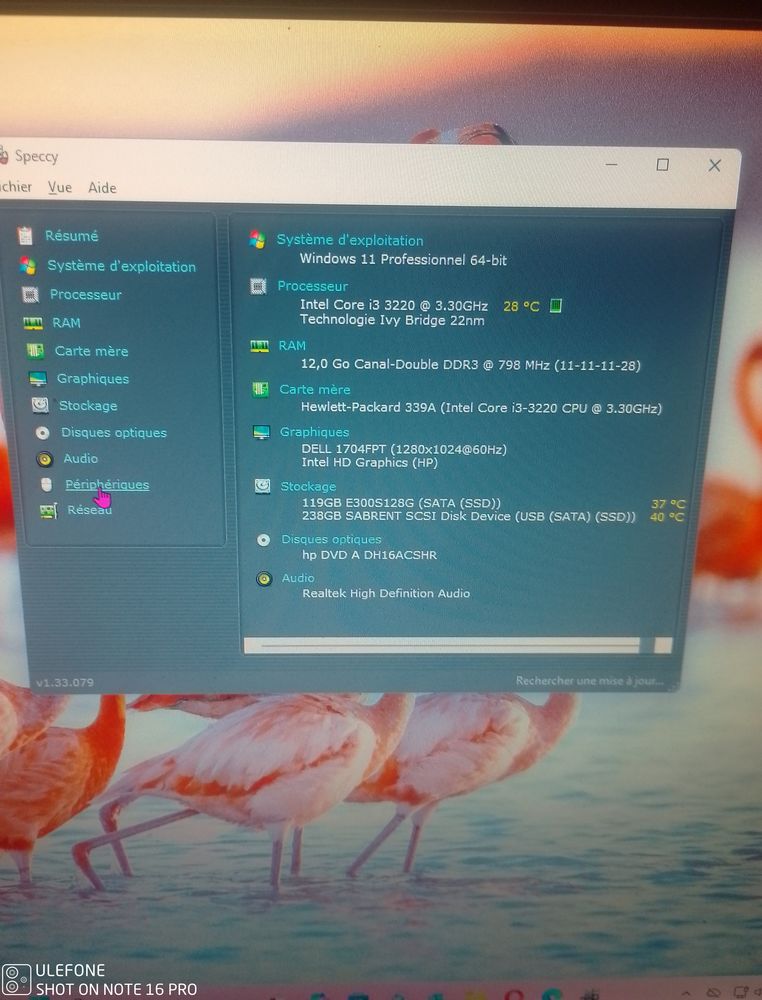Select RAM in the sidebar
This screenshot has width=762, height=1000.
pos(66,323)
